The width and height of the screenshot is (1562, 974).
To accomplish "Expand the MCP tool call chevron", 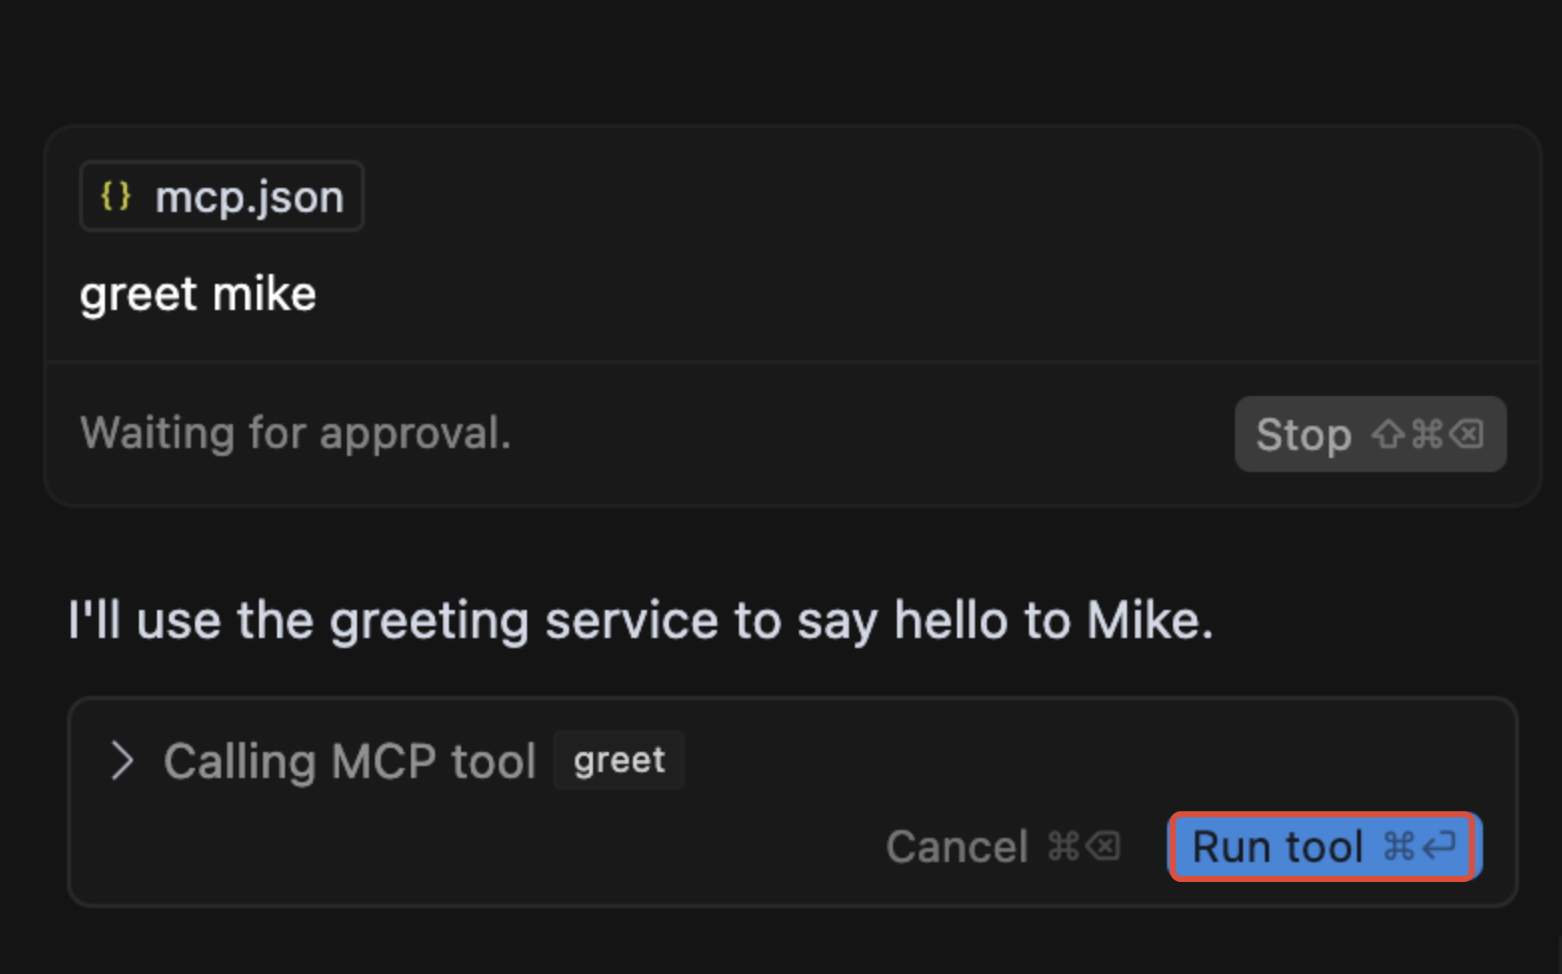I will point(122,761).
